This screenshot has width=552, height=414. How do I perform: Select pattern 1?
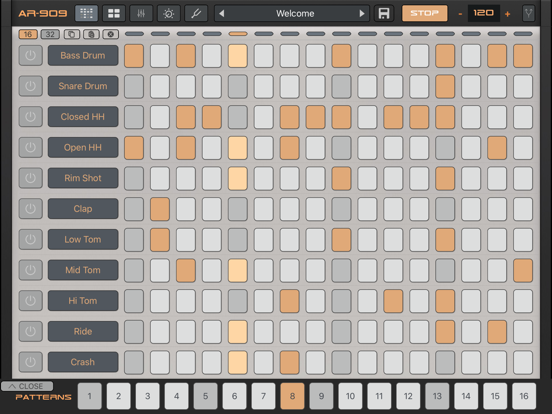coord(89,396)
